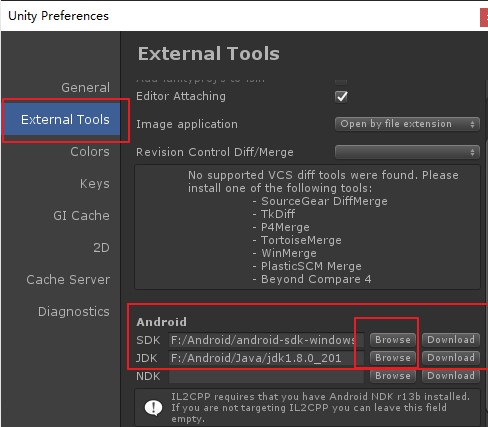The image size is (488, 427).
Task: Click the 'No supported VCS diff tools' message
Action: pyautogui.click(x=323, y=182)
